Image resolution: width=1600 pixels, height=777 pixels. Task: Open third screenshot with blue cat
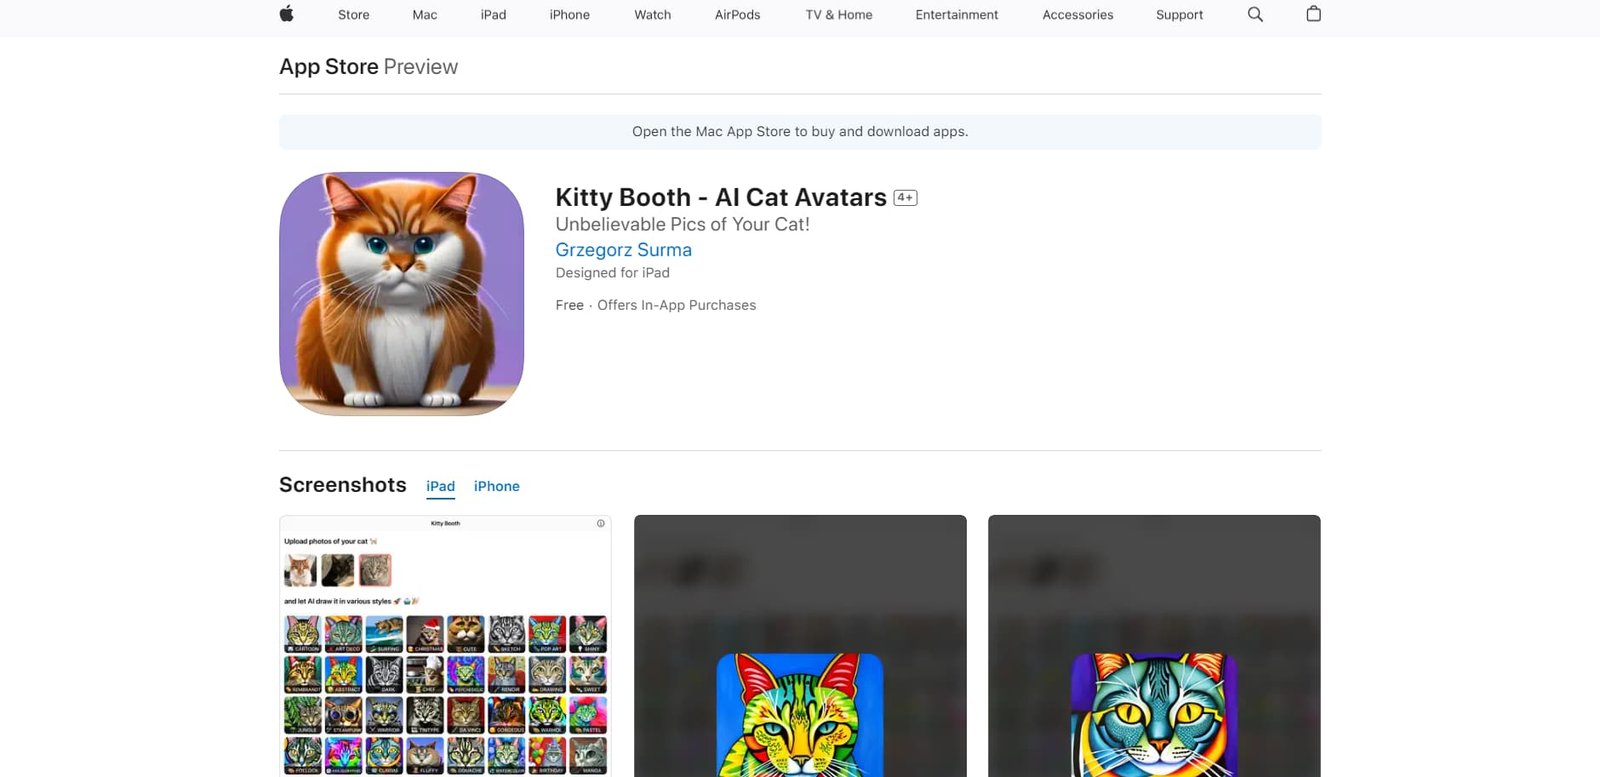coord(1154,646)
